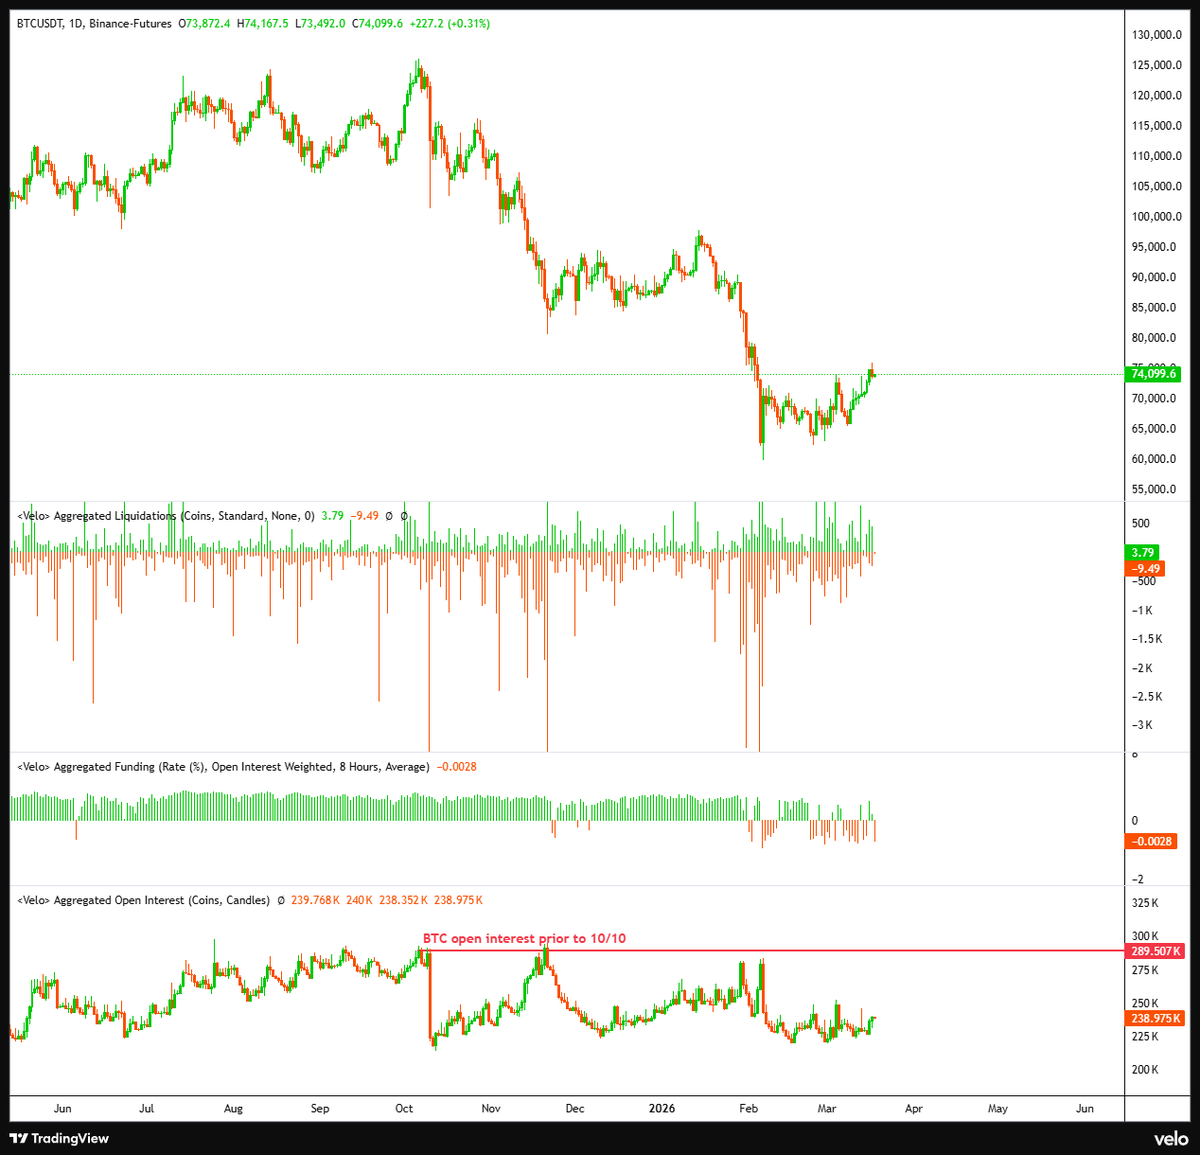The height and width of the screenshot is (1155, 1200).
Task: Click the Sep label on time axis
Action: (x=320, y=1108)
